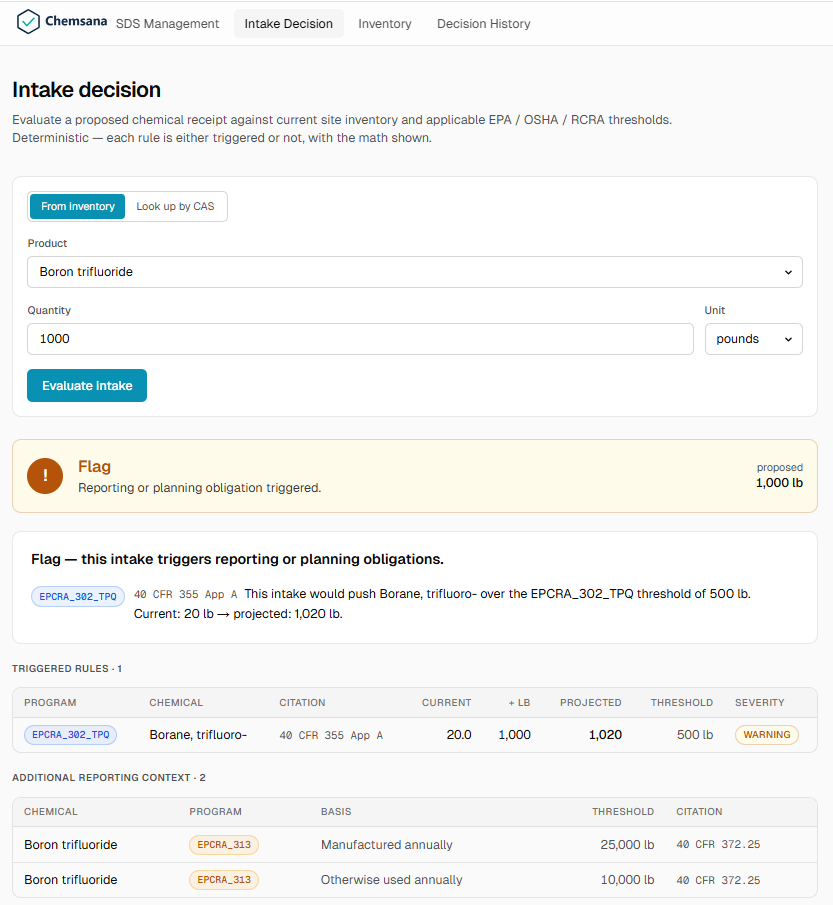Image resolution: width=833 pixels, height=905 pixels.
Task: Click the Intake decision page title
Action: coord(87,90)
